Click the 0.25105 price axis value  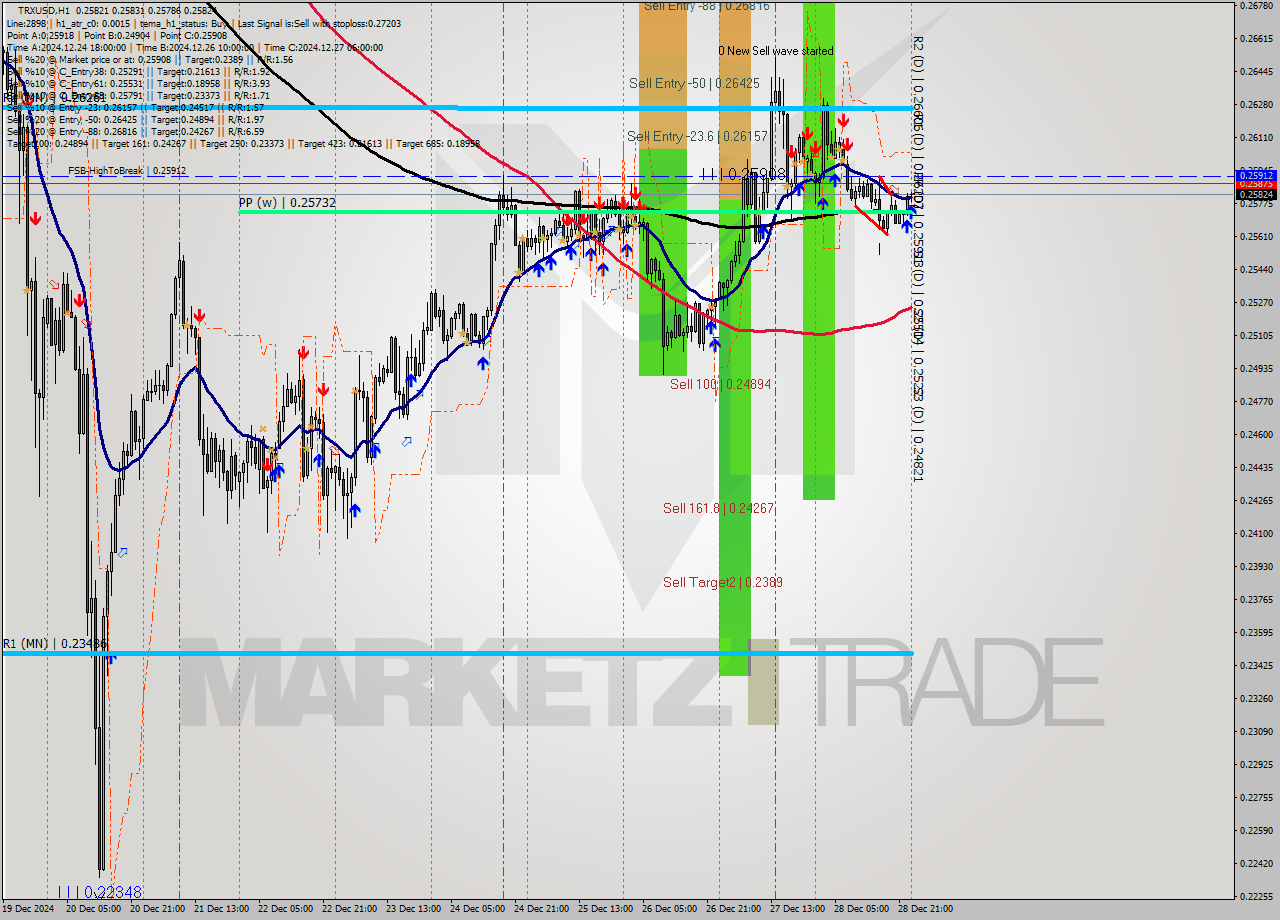point(1256,336)
